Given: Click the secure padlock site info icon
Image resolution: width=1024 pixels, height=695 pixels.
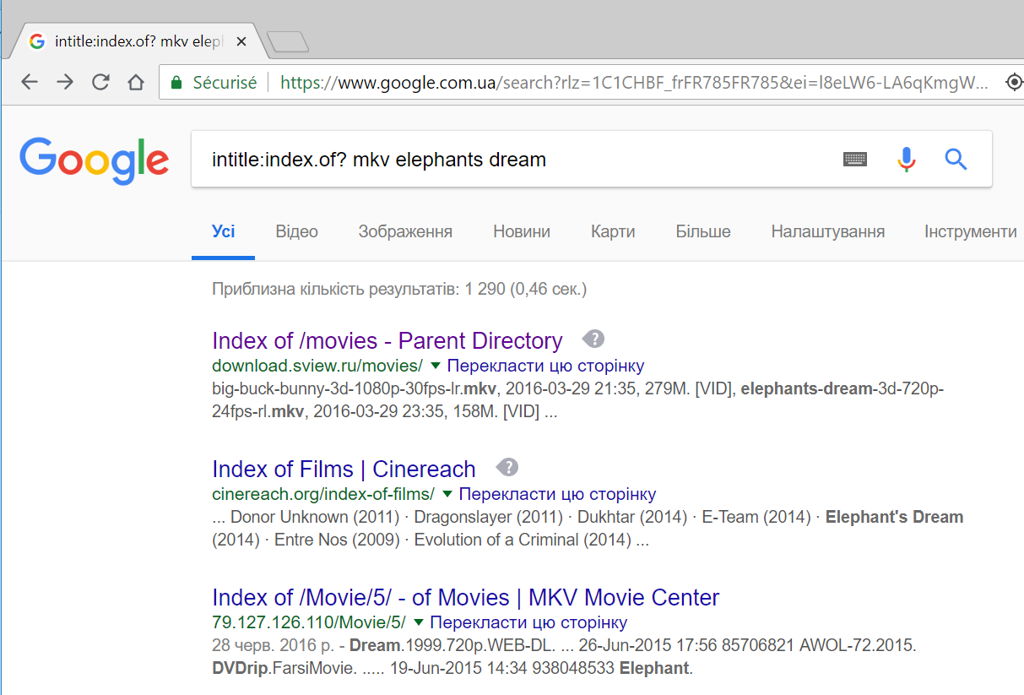Looking at the screenshot, I should coord(176,83).
